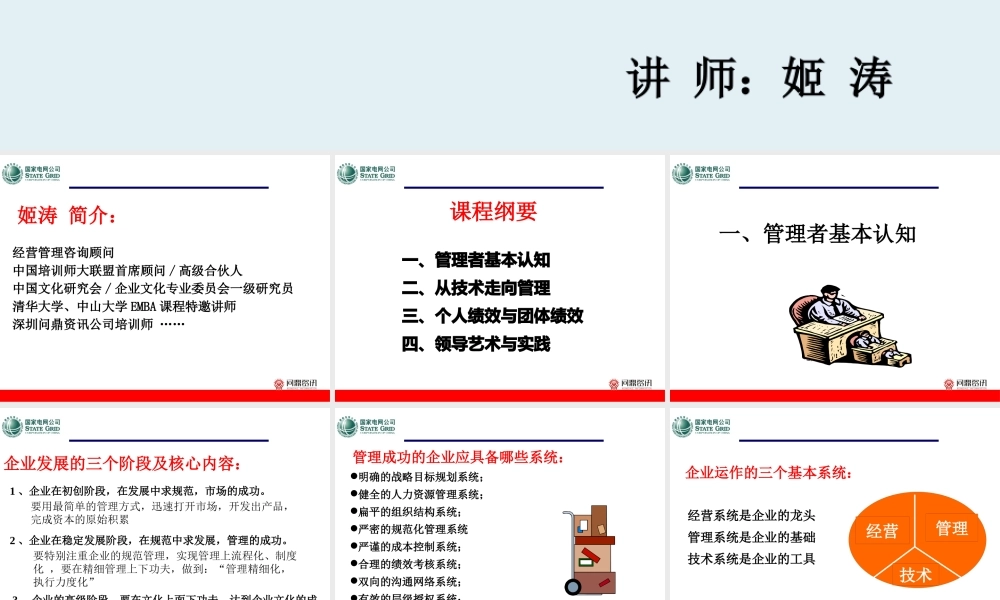Click the grey note 要特别注重企业的规范管理
Viewport: 1000px width, 600px height.
click(165, 569)
